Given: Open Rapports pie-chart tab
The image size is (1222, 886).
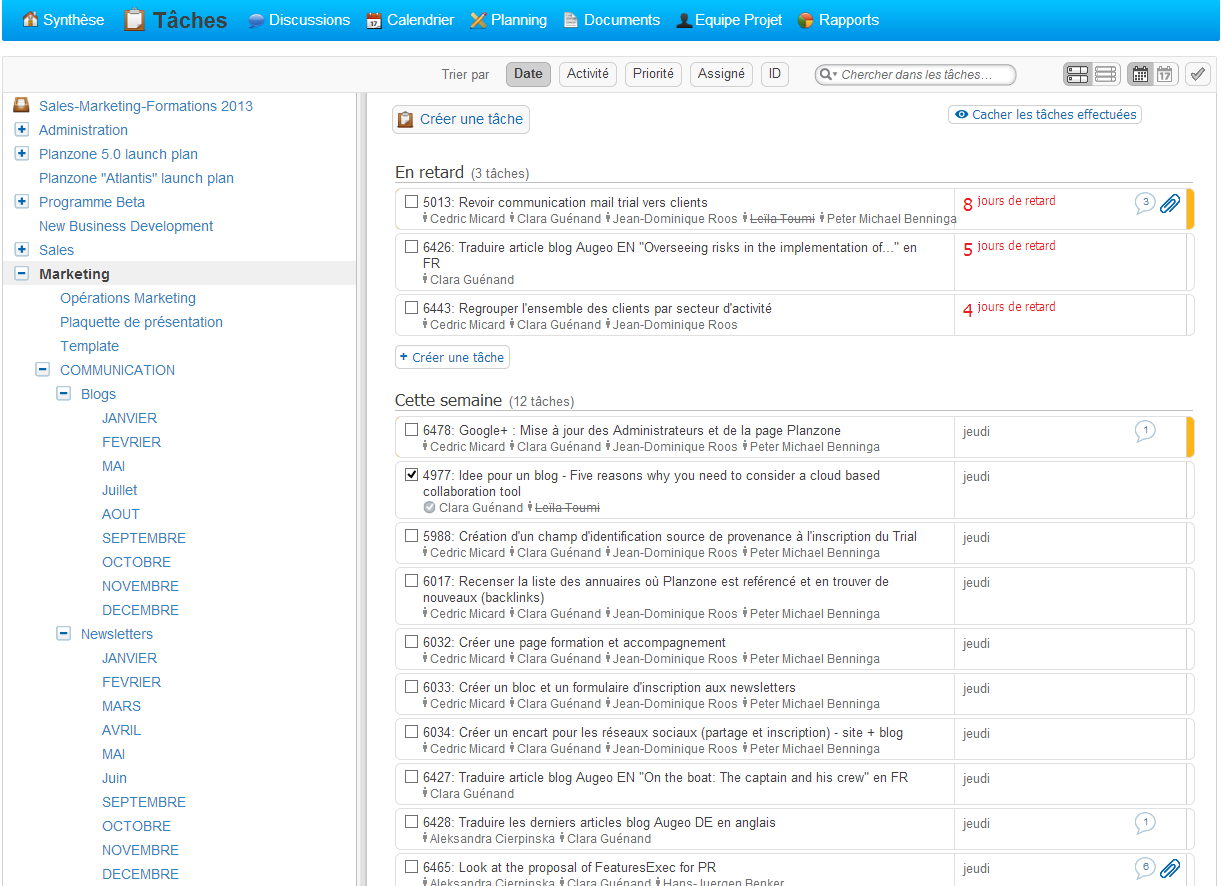Looking at the screenshot, I should pyautogui.click(x=838, y=20).
